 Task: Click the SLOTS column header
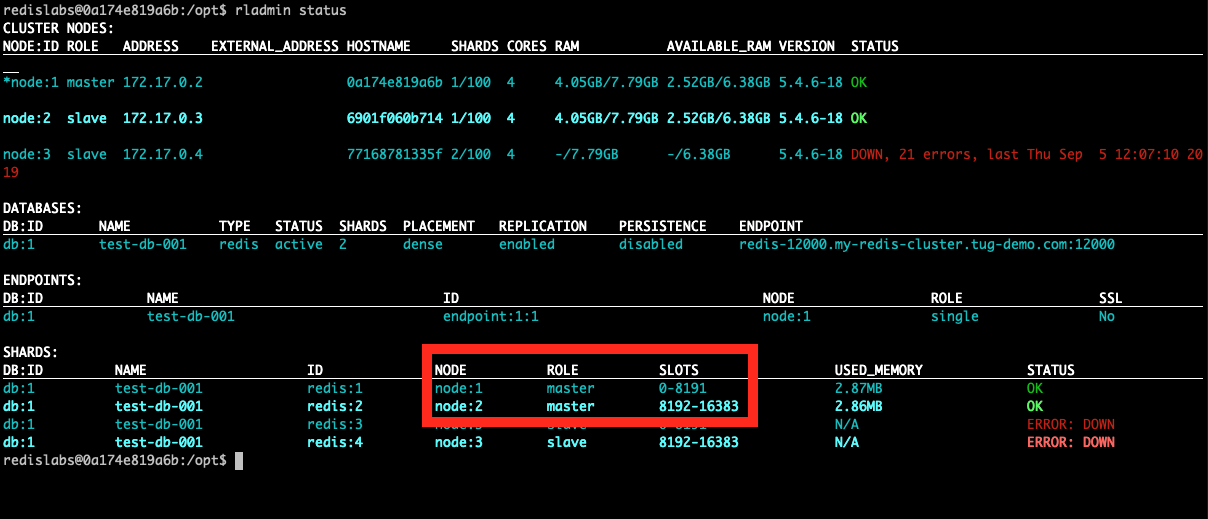click(679, 370)
